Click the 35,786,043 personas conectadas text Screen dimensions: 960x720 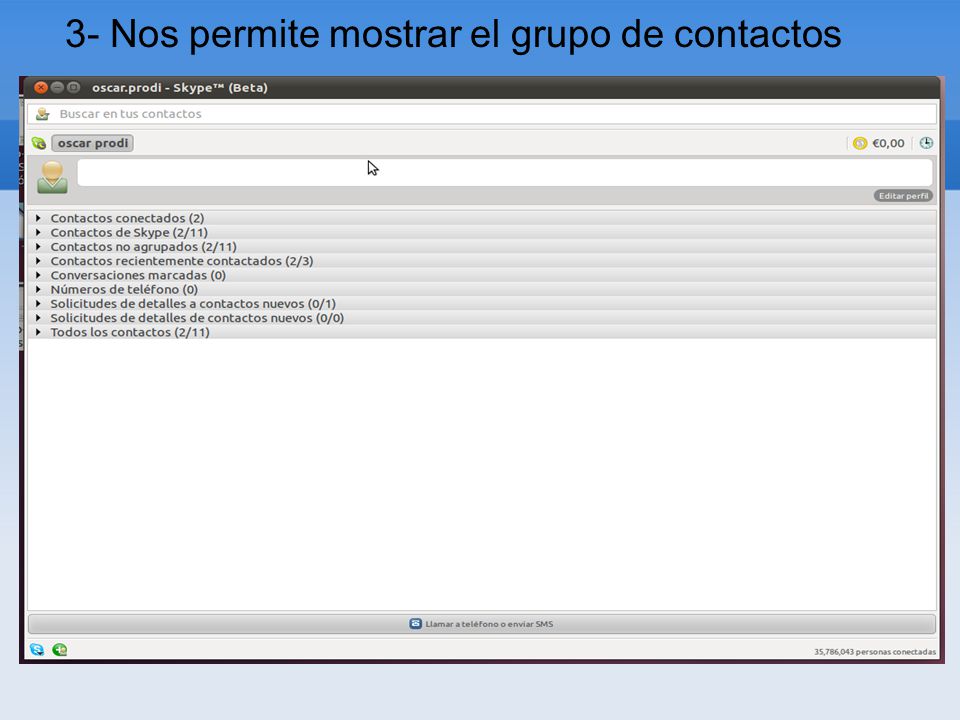(x=875, y=651)
